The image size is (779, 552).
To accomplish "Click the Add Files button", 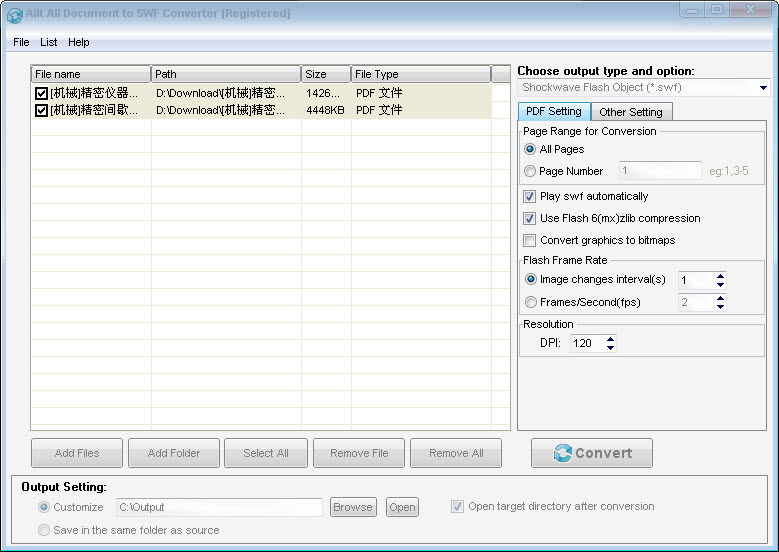I will pyautogui.click(x=77, y=453).
